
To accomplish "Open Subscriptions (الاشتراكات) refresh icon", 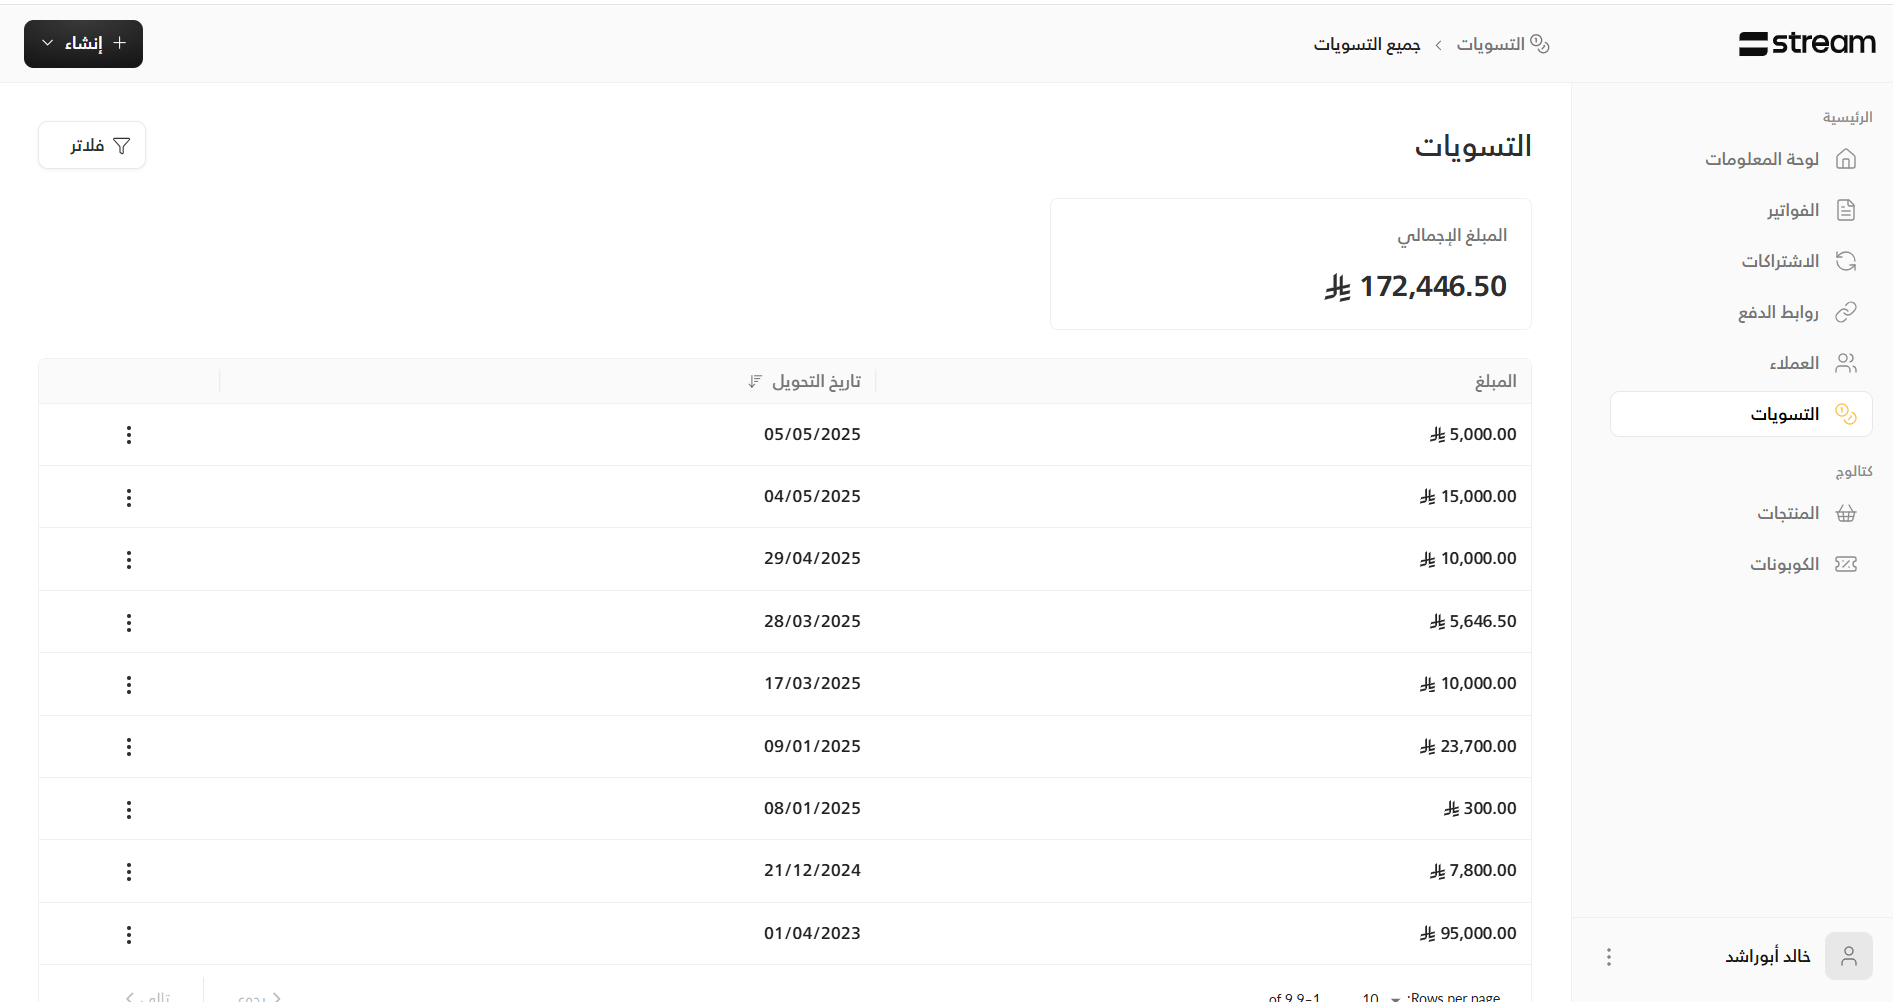I will coord(1845,261).
